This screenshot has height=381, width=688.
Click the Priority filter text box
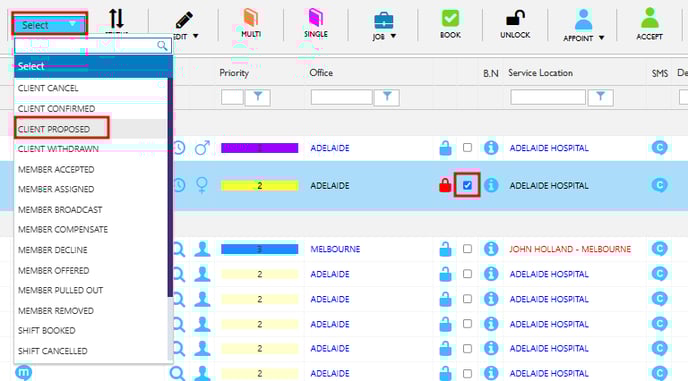(232, 97)
